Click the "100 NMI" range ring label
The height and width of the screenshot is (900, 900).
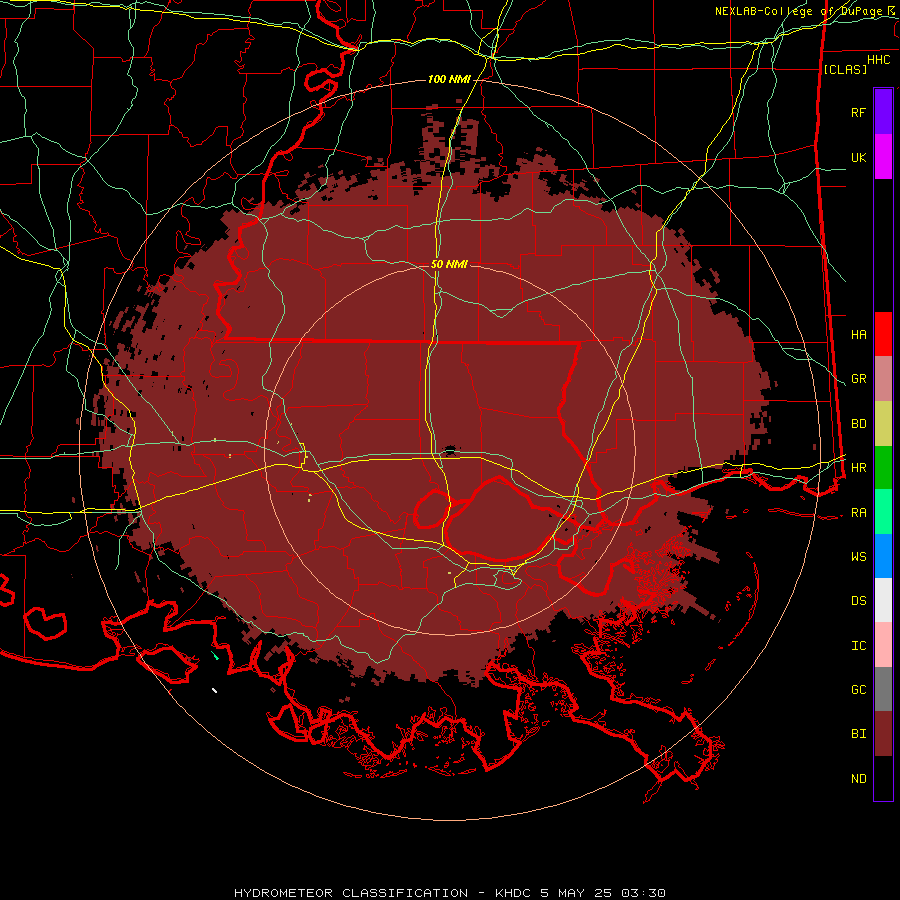449,79
